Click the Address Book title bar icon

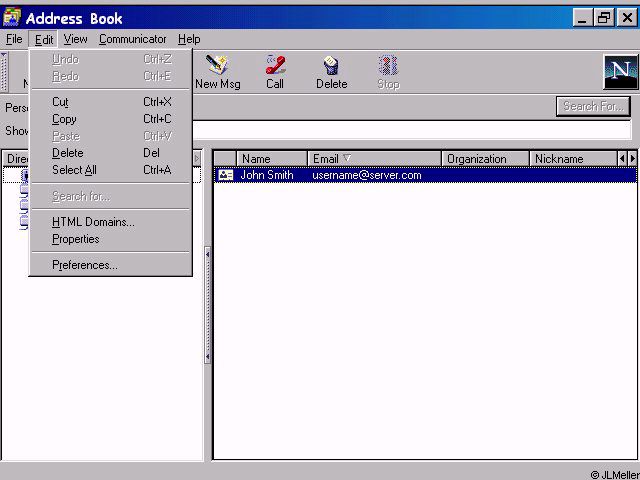[x=12, y=18]
